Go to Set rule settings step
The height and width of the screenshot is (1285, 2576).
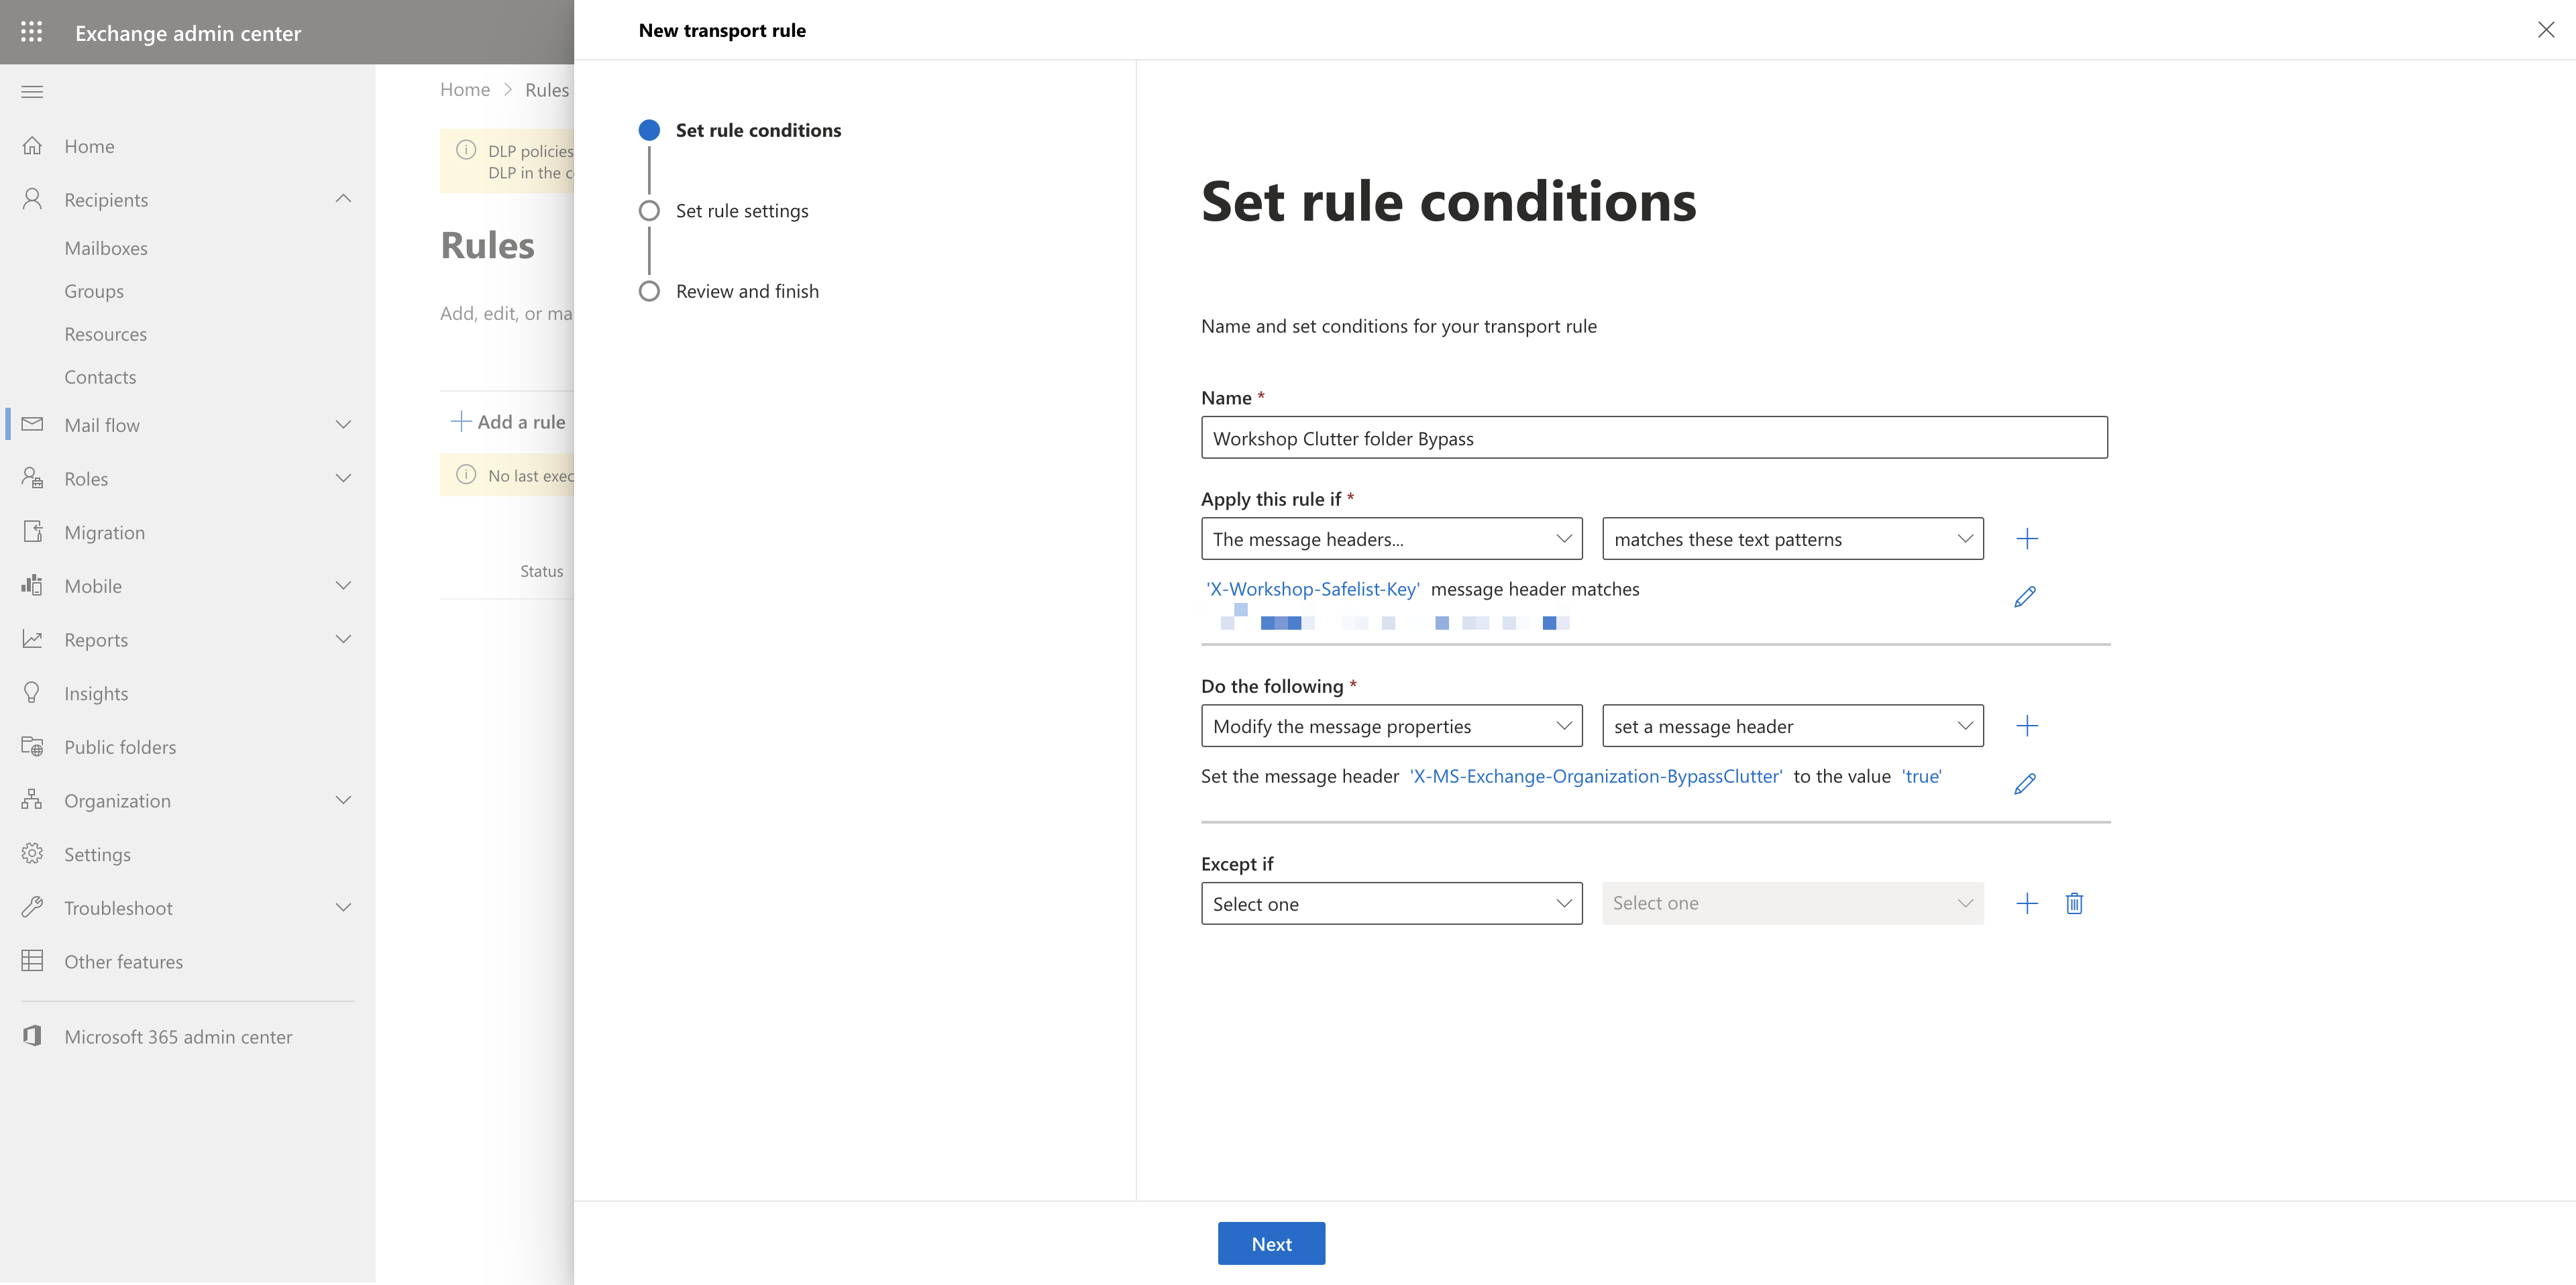741,211
